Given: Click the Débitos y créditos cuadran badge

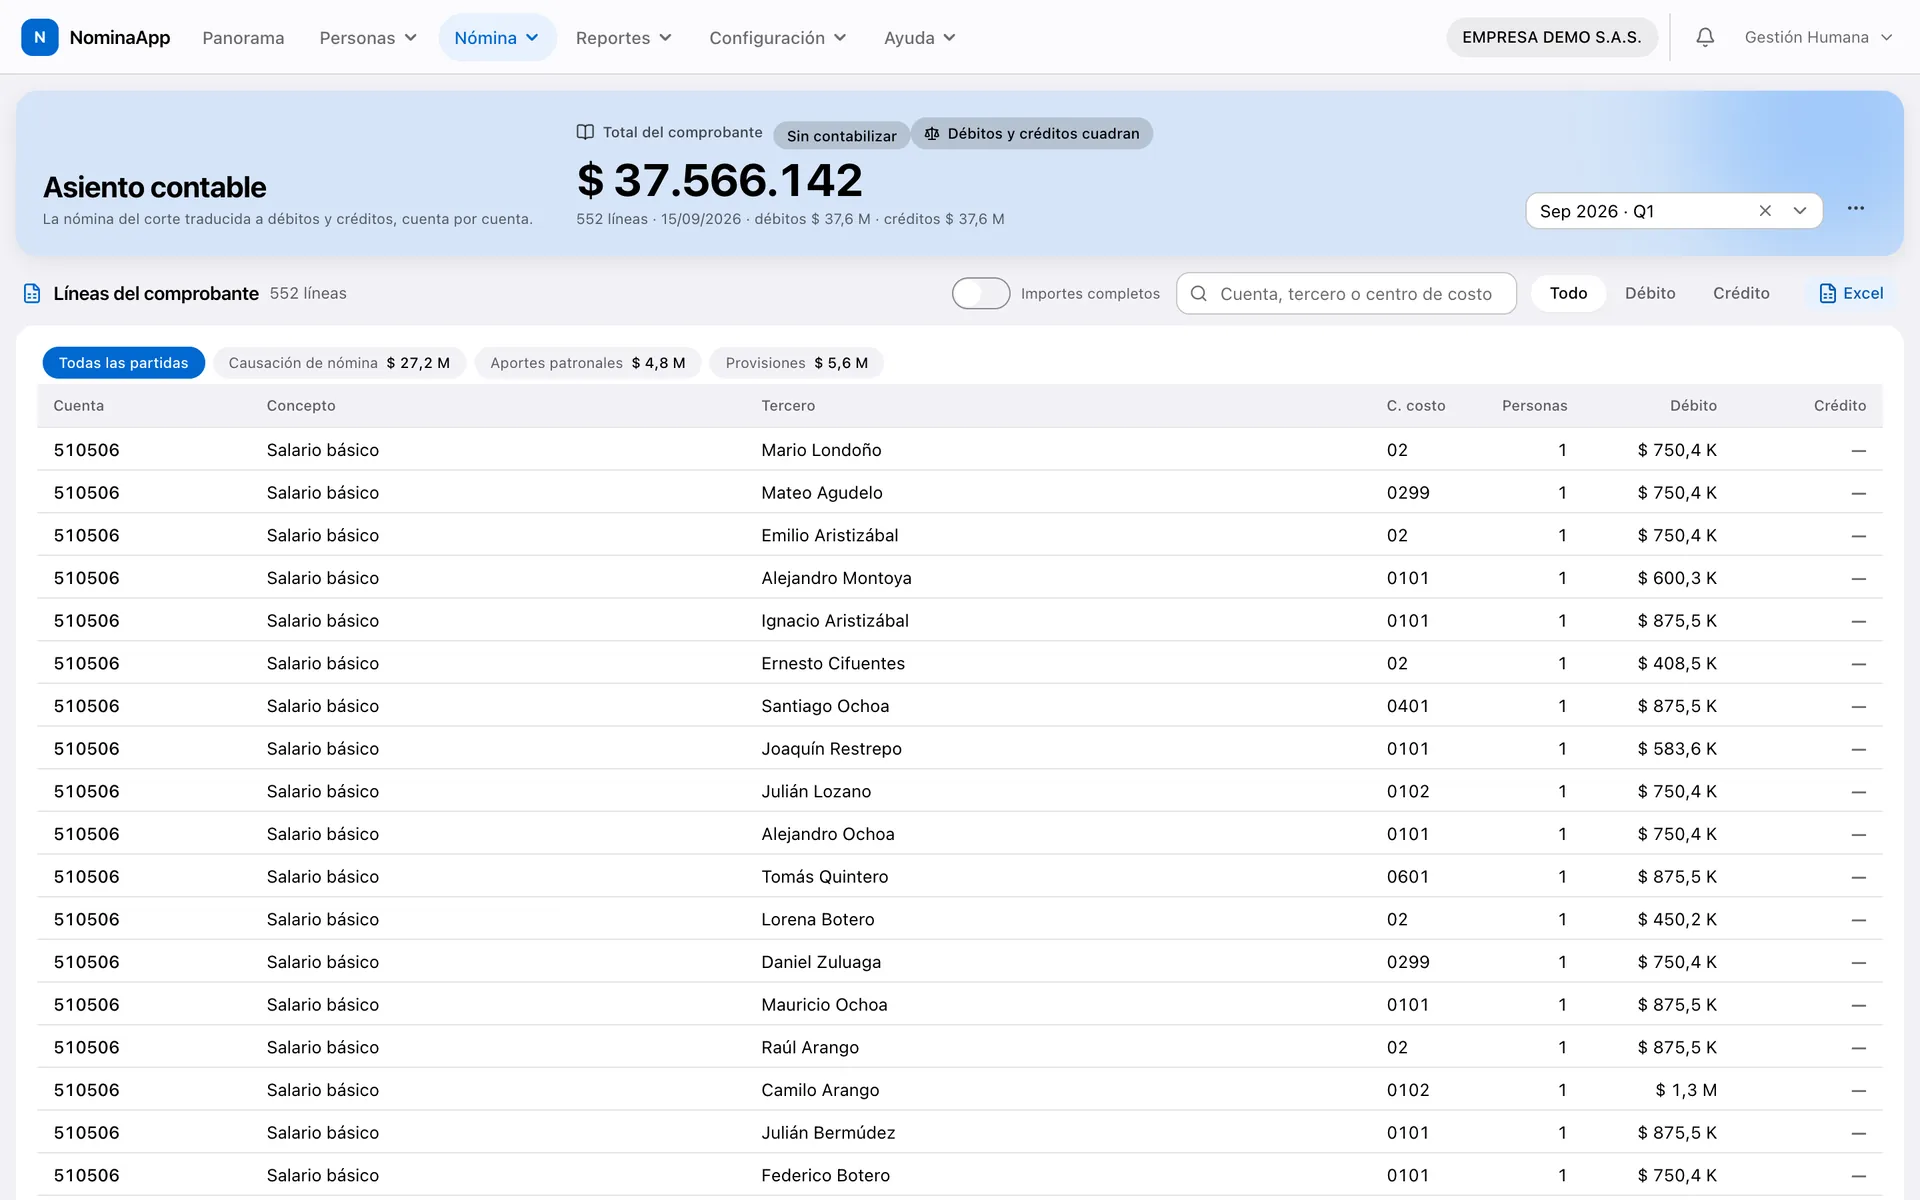Looking at the screenshot, I should point(1032,134).
